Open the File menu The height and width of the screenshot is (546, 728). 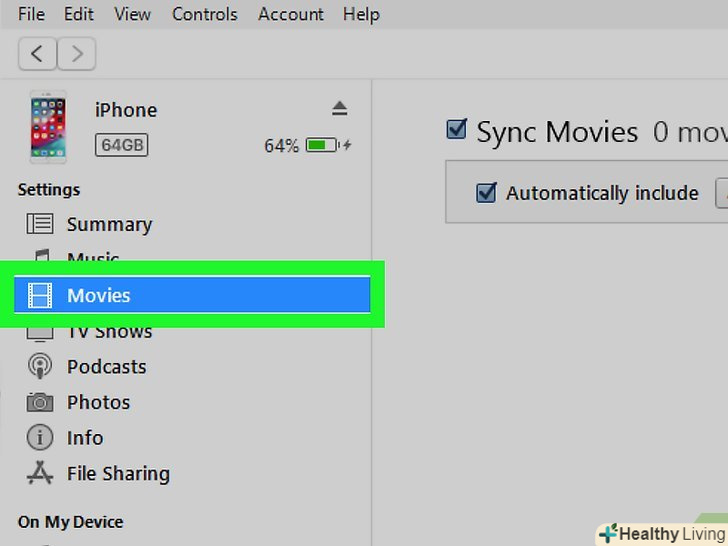[x=31, y=14]
